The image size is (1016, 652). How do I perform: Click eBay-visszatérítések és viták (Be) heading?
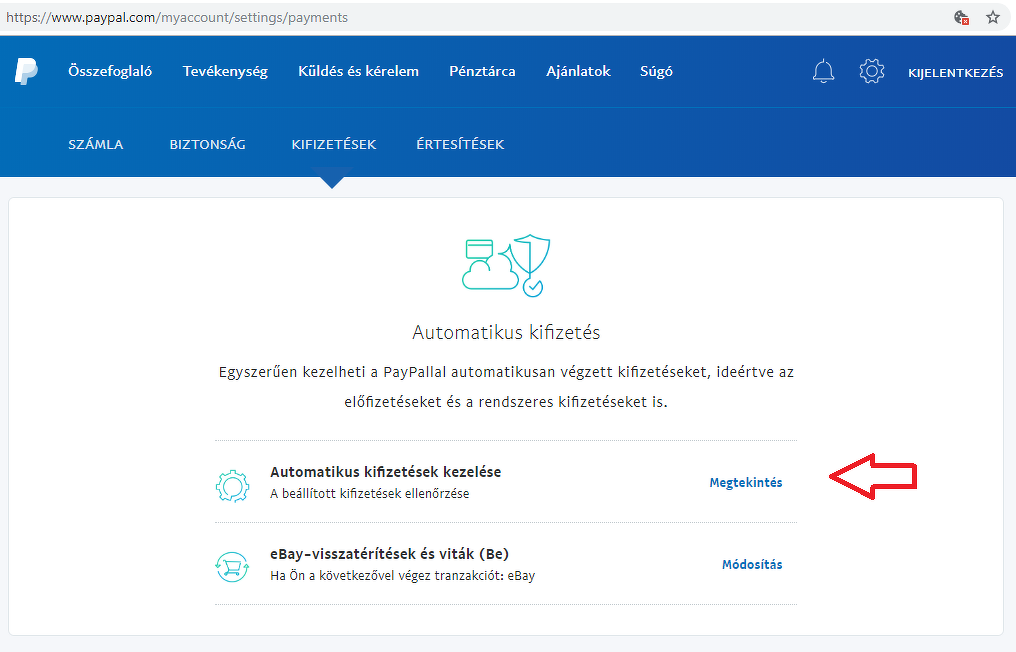tap(389, 554)
